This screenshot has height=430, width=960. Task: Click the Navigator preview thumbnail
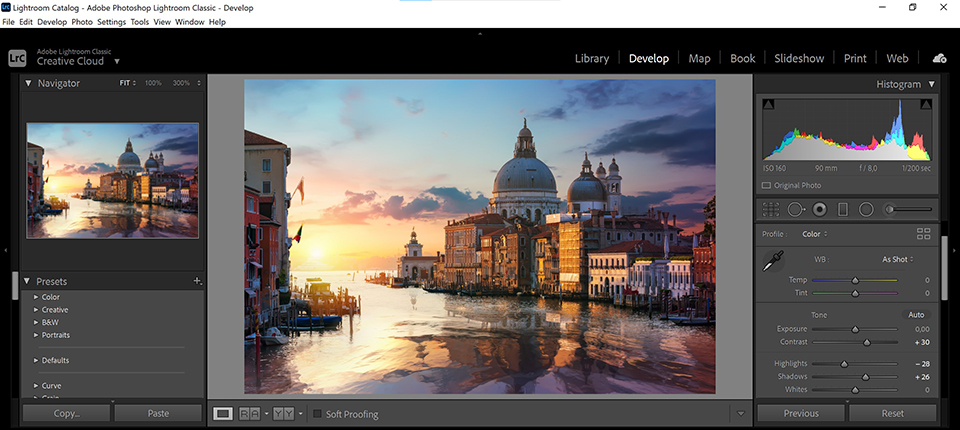pyautogui.click(x=113, y=180)
